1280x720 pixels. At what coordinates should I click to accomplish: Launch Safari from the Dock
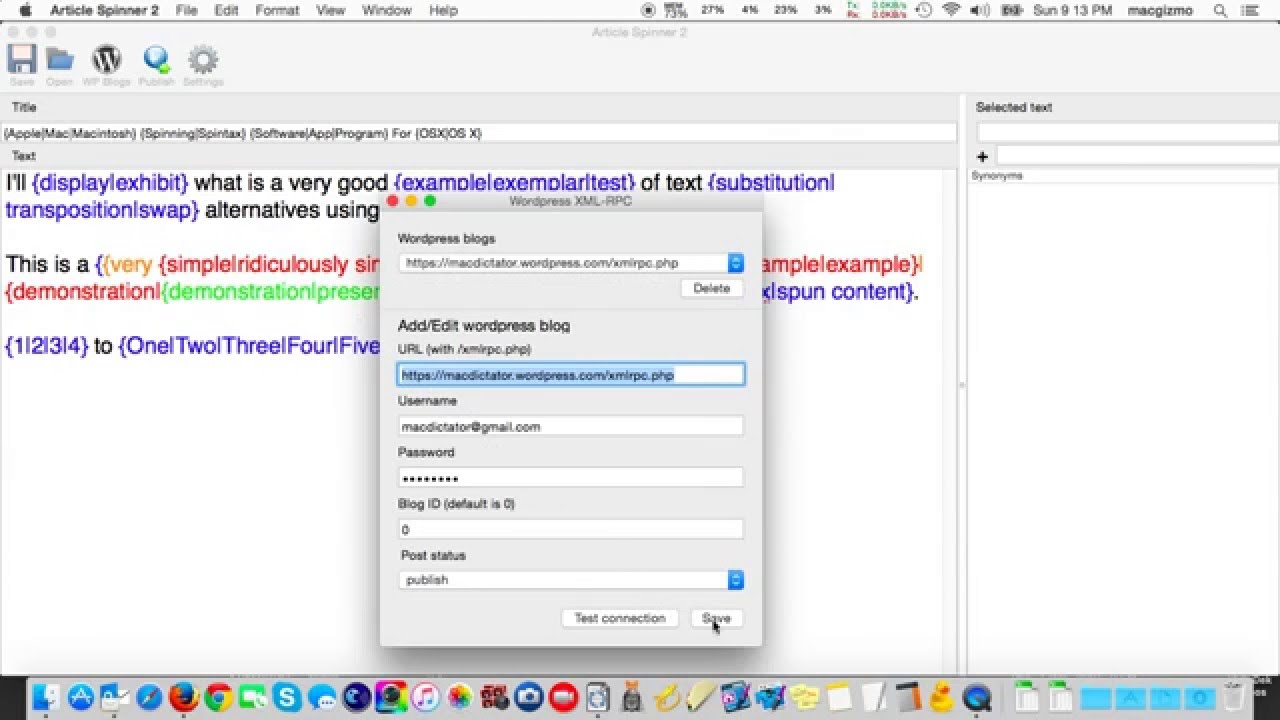[x=149, y=697]
